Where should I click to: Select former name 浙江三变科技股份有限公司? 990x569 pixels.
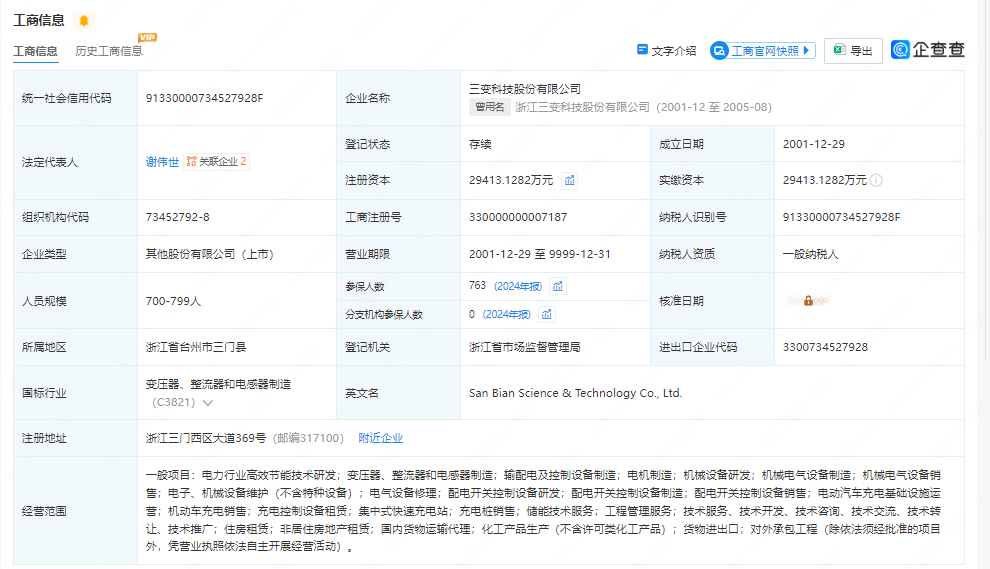[x=582, y=107]
